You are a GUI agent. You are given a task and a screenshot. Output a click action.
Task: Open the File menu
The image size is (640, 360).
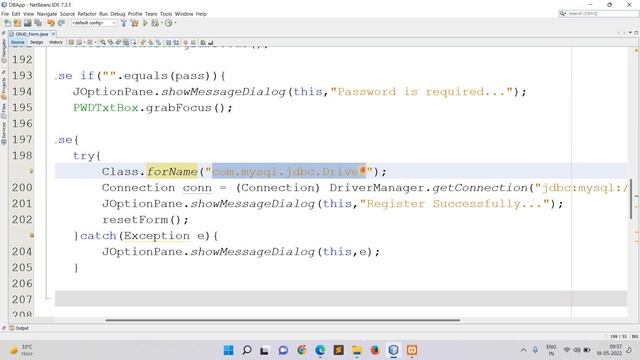[x=5, y=14]
